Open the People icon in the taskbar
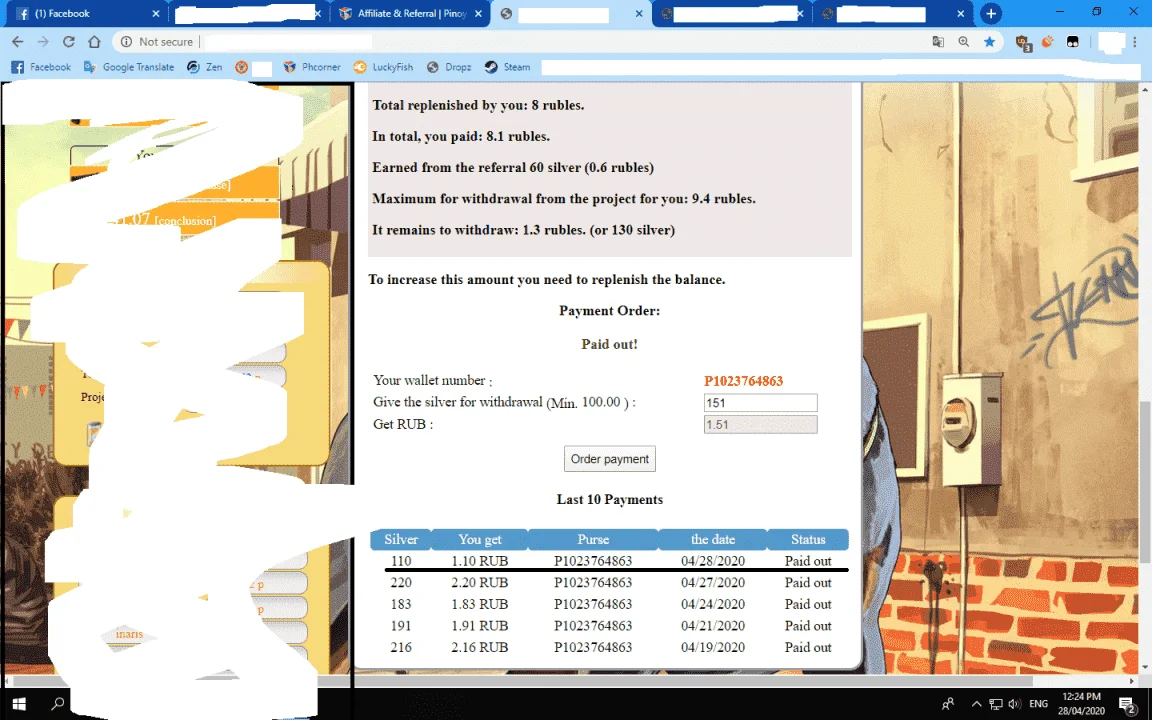Image resolution: width=1152 pixels, height=720 pixels. click(x=948, y=704)
